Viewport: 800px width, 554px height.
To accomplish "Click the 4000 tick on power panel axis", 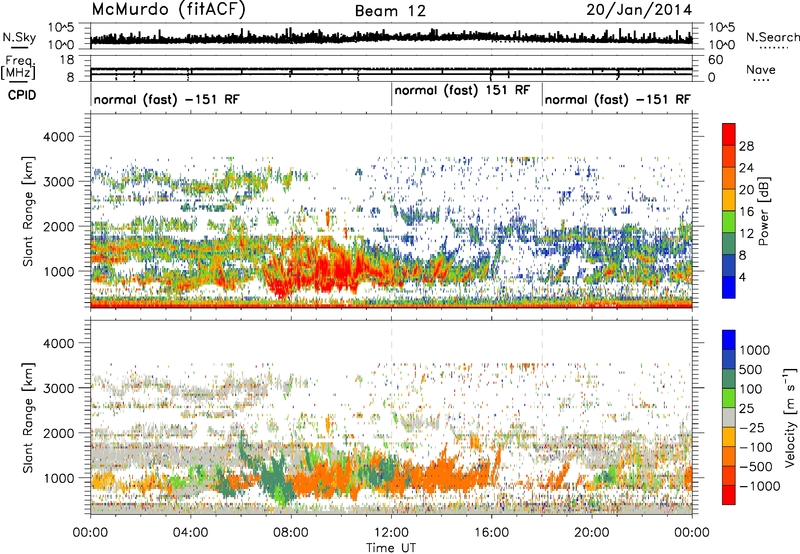I will (59, 137).
